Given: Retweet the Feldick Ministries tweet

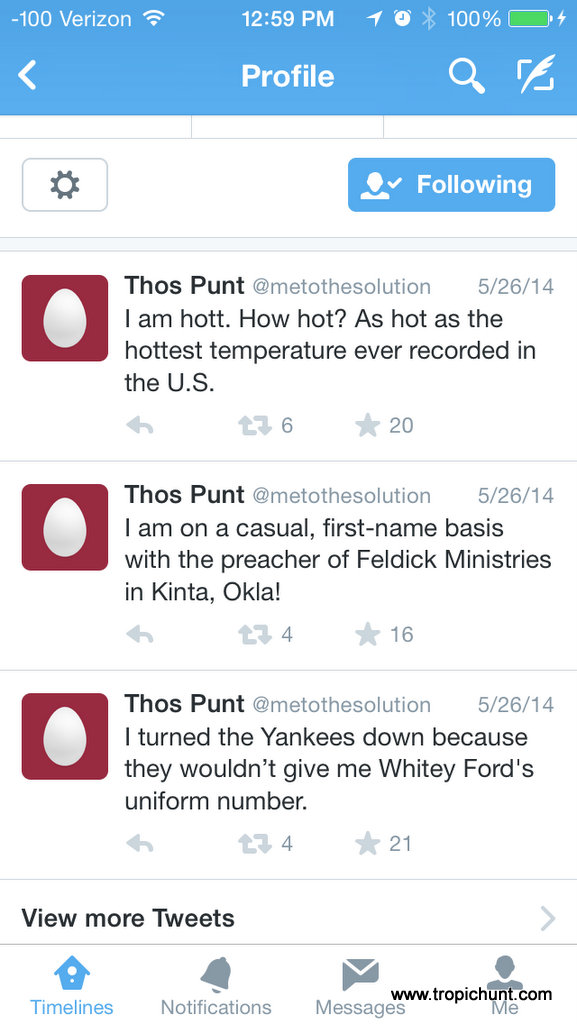Looking at the screenshot, I should point(255,635).
